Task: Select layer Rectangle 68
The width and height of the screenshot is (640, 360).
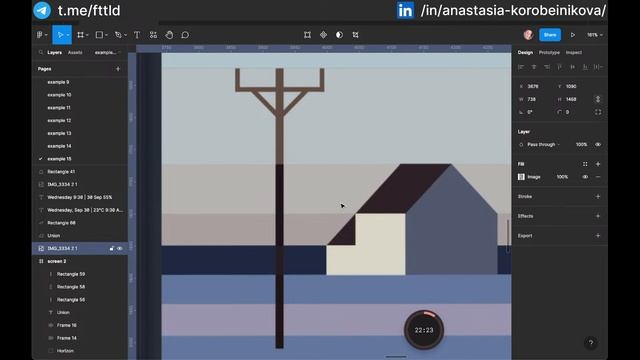Action: [61, 223]
